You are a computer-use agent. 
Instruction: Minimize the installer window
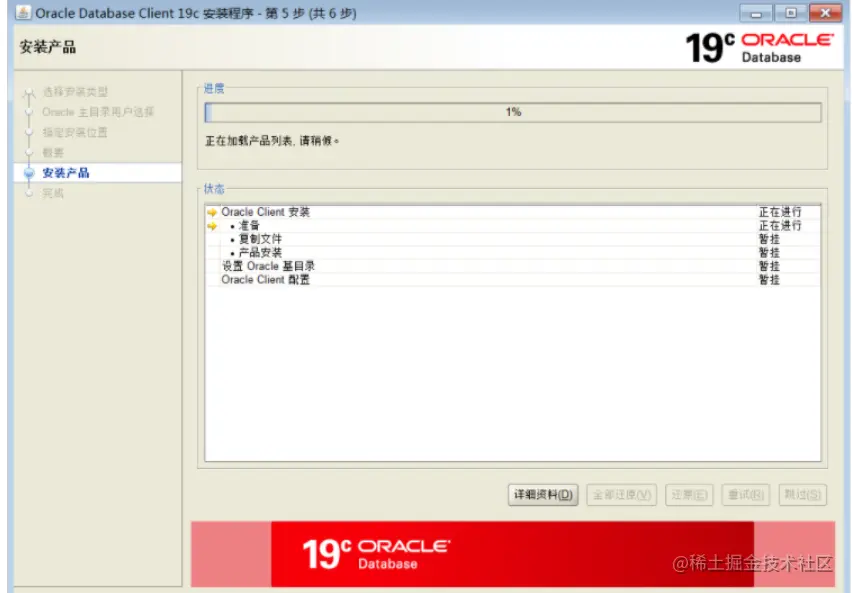tap(756, 13)
